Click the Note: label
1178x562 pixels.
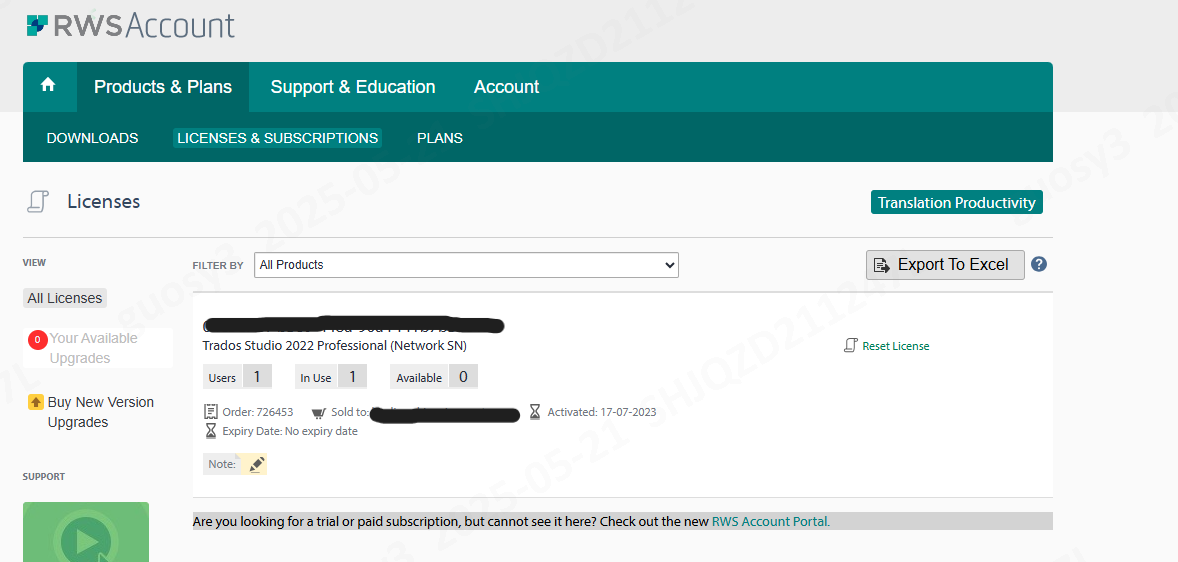click(222, 464)
